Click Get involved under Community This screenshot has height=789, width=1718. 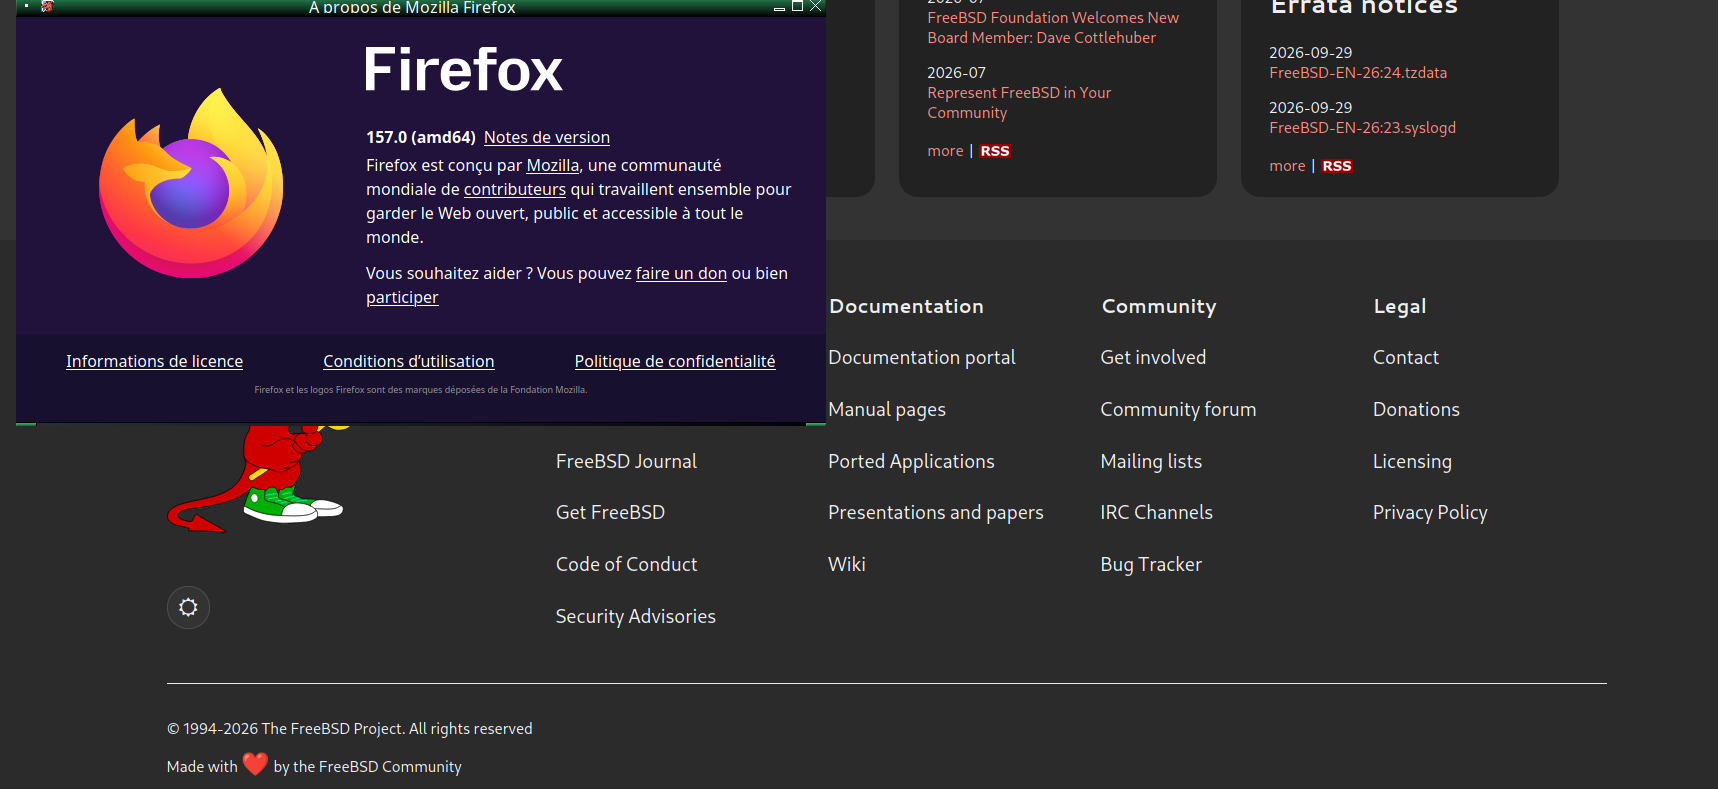click(x=1153, y=357)
